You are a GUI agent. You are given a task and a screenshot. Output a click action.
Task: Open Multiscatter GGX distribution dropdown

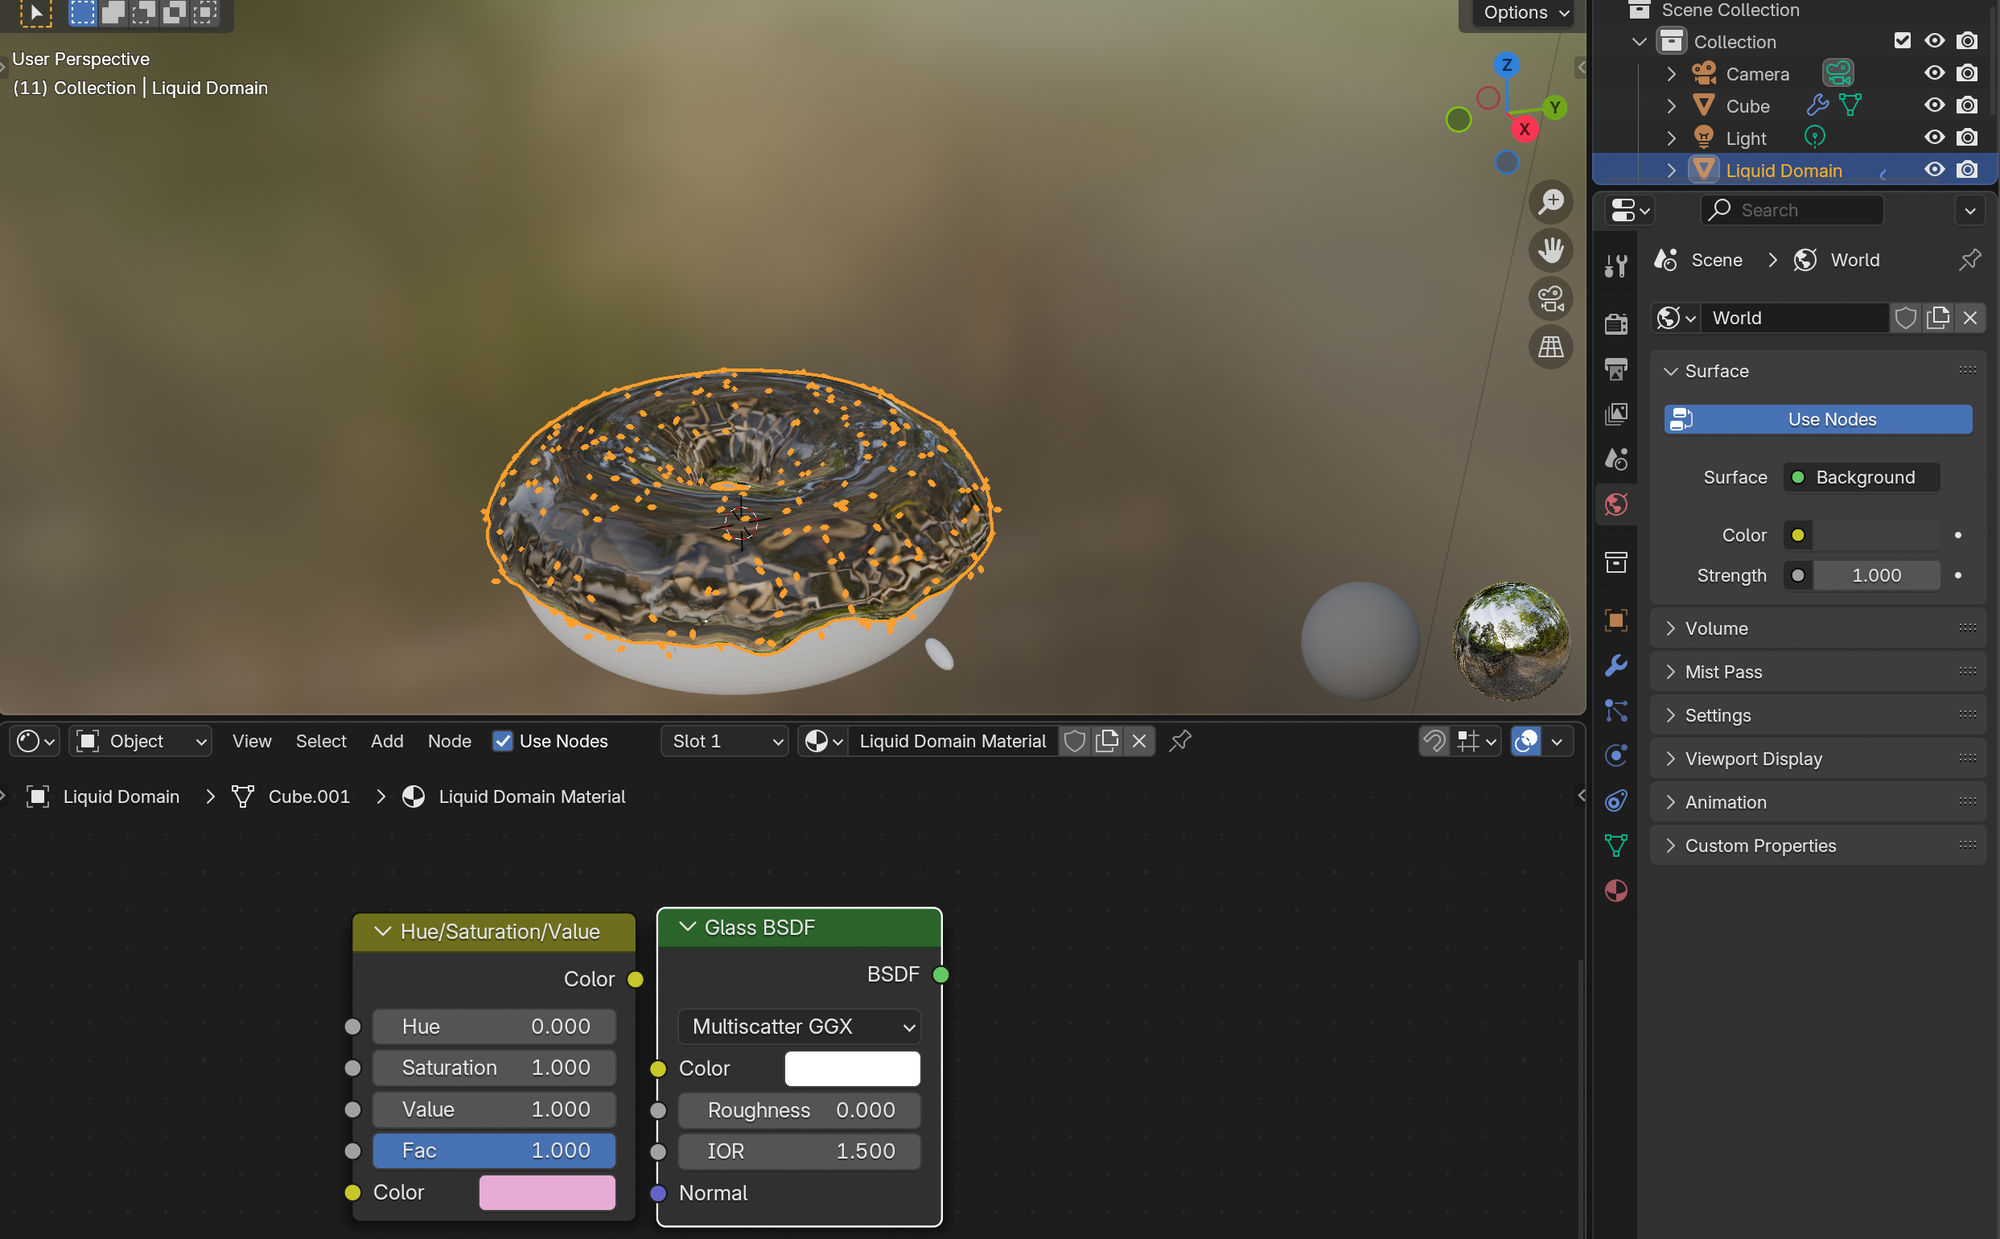point(799,1027)
